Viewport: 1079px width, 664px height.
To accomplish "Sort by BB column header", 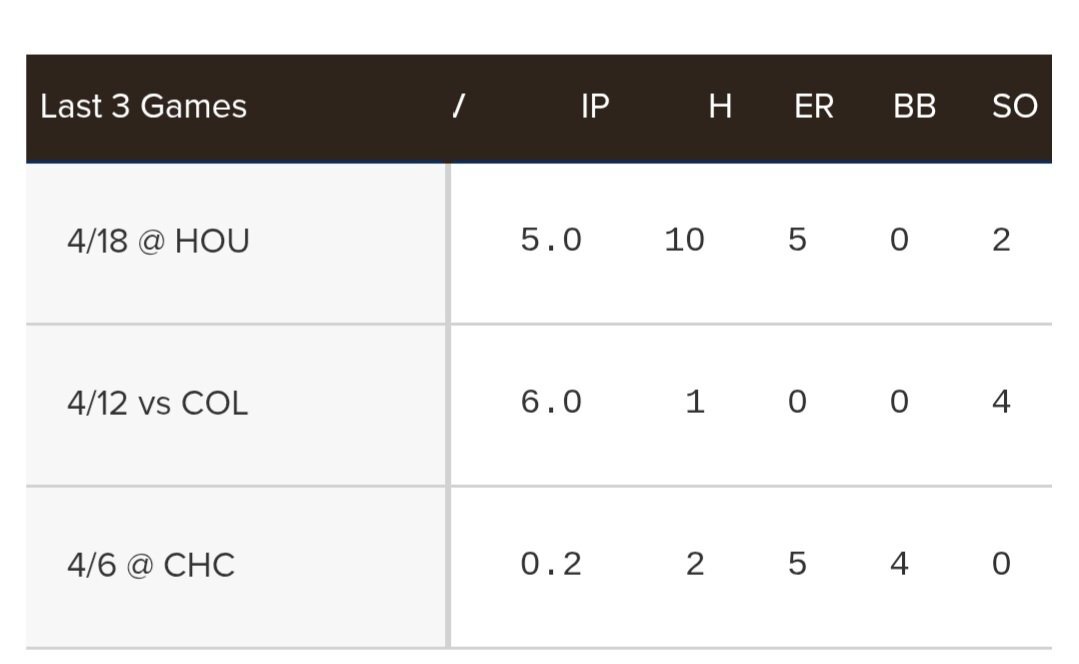I will [x=915, y=107].
